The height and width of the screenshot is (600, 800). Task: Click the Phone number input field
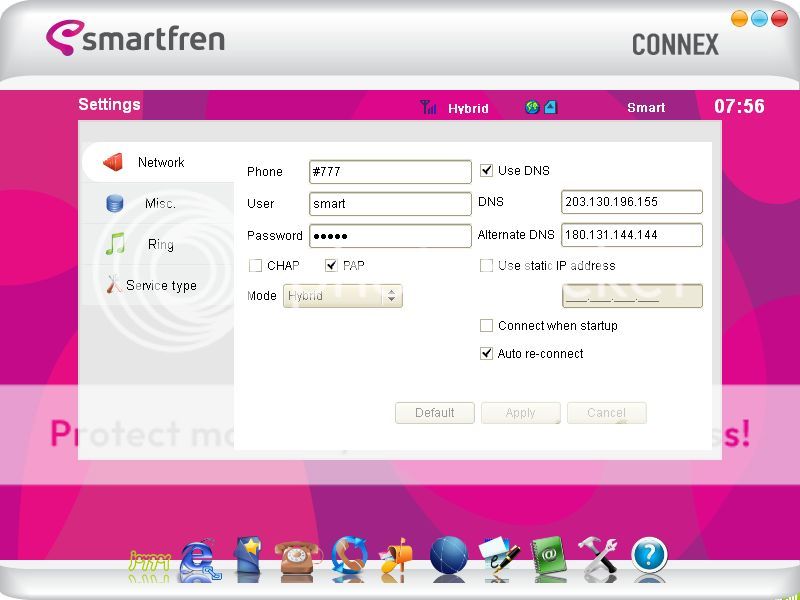390,172
